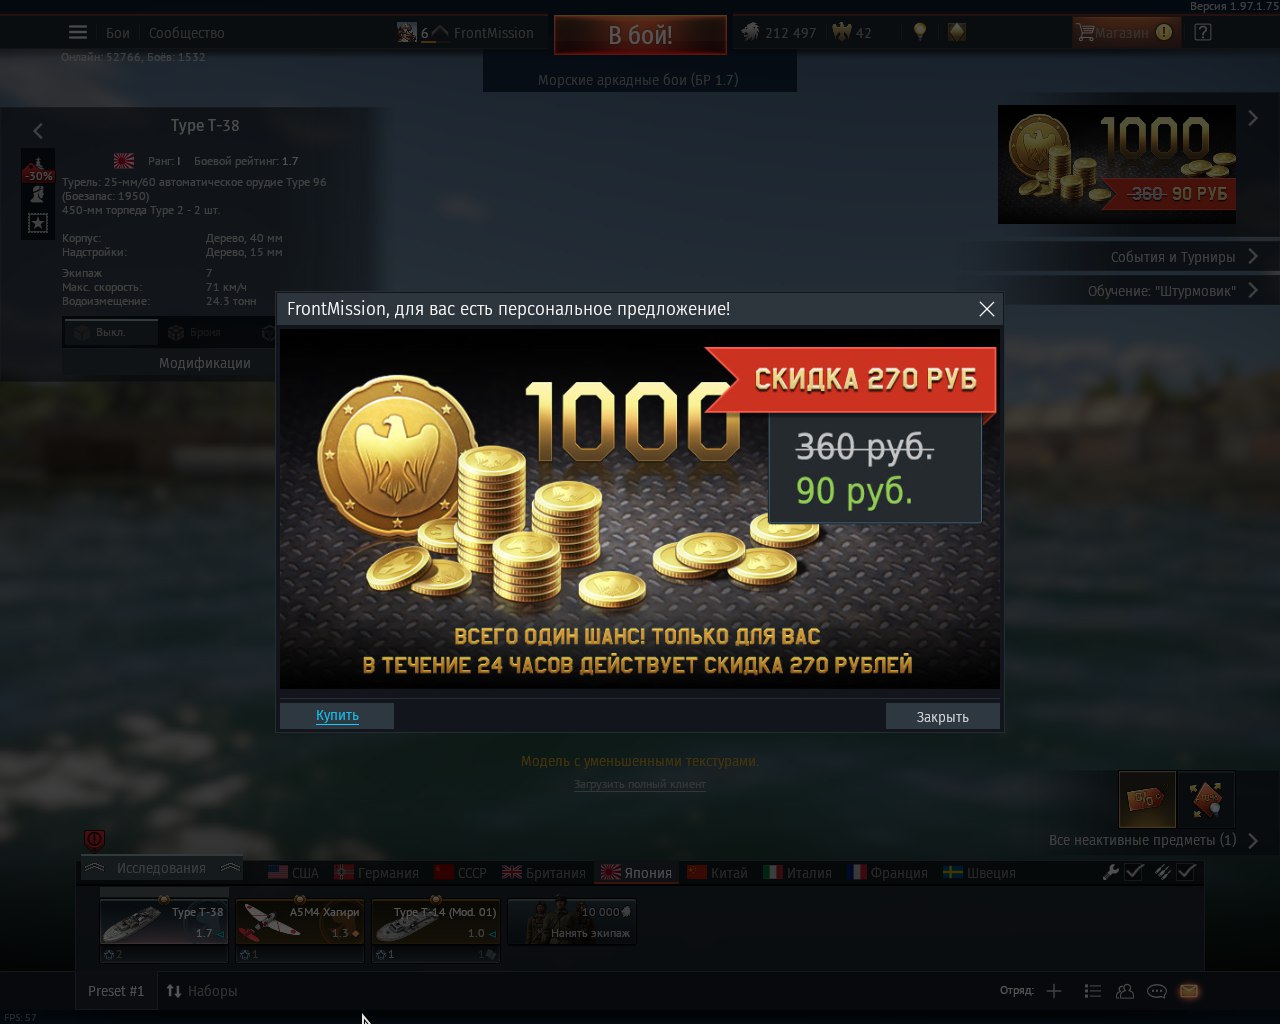Click the help question mark icon
The height and width of the screenshot is (1024, 1280).
coord(1203,32)
